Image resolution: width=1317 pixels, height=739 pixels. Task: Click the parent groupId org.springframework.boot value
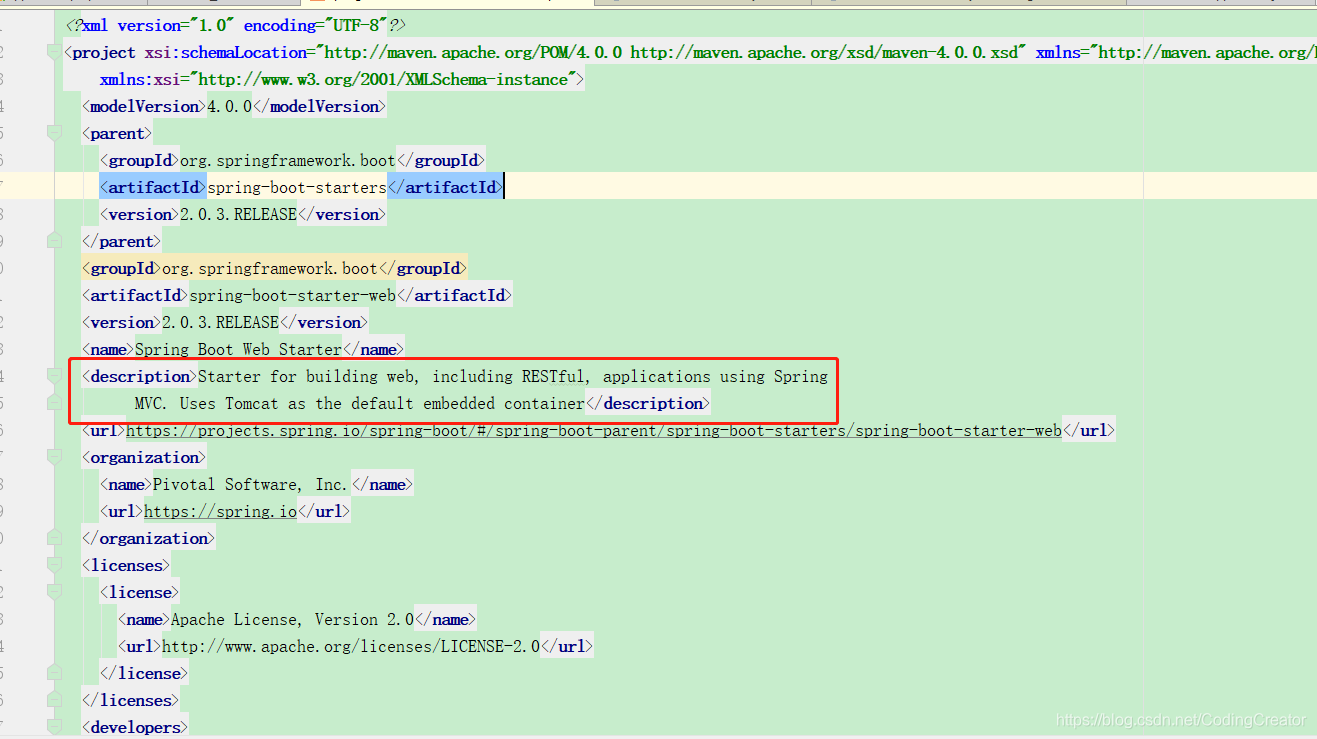pos(288,160)
